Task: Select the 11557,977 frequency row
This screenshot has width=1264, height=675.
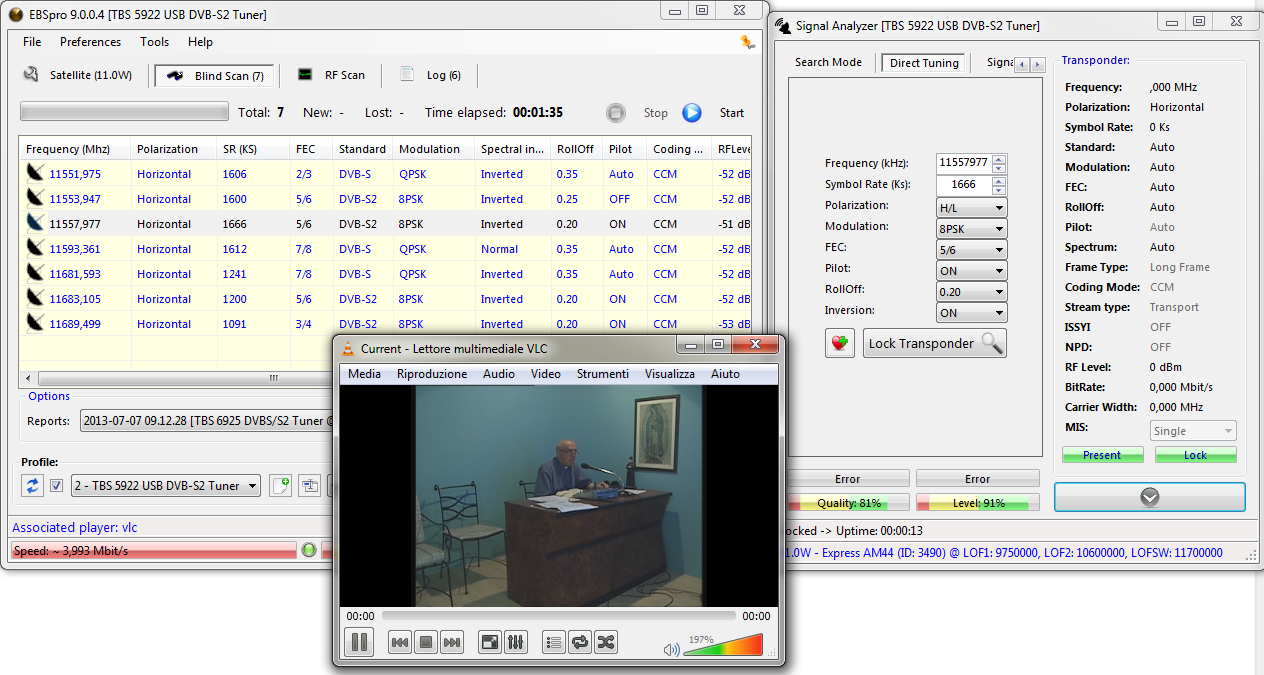Action: [385, 224]
